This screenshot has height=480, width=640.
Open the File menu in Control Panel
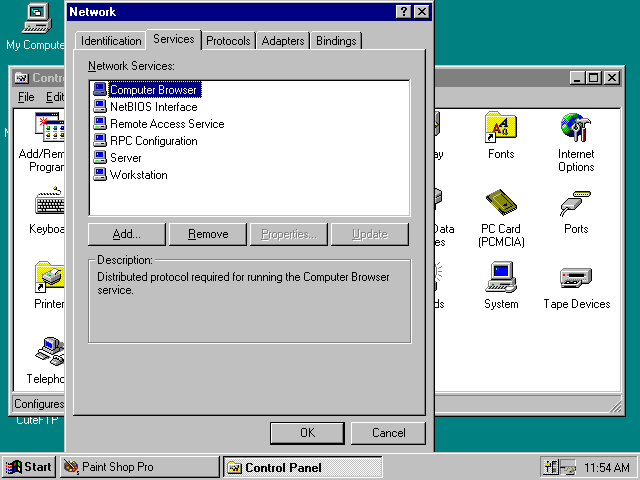(x=26, y=97)
